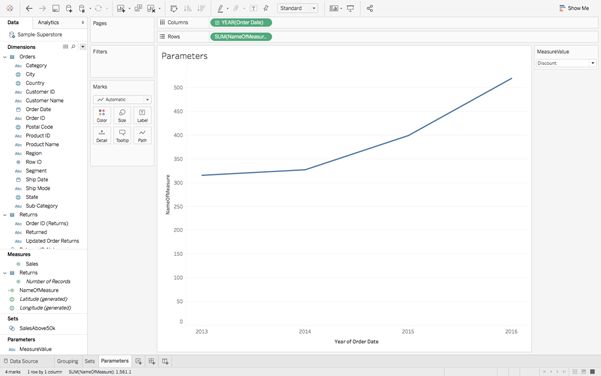Click the Sort Descending toolbar icon
The width and height of the screenshot is (601, 376).
[x=201, y=8]
